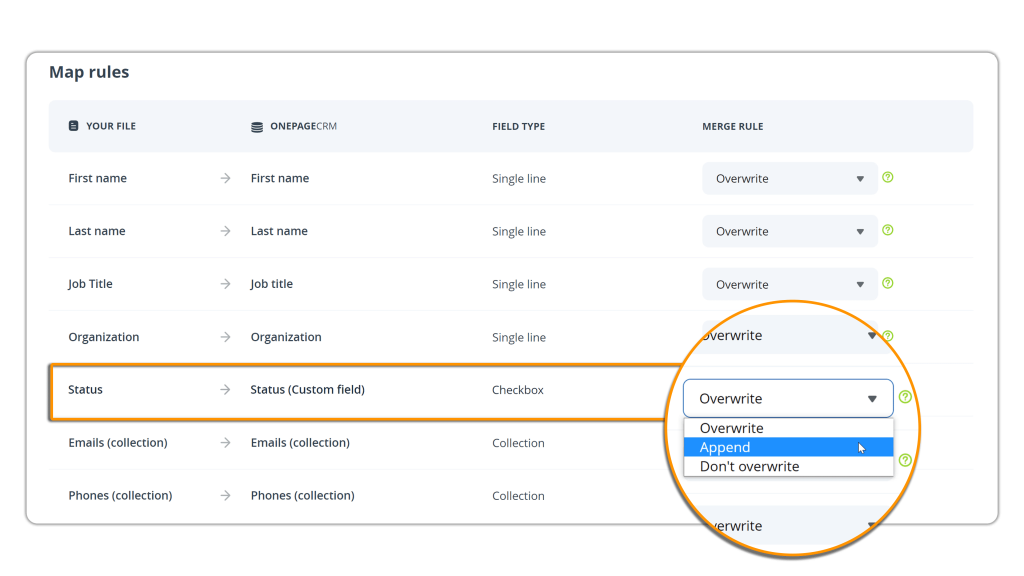Screen dimensions: 1024x576
Task: Click the help icon beside Organization merge rule
Action: coord(888,336)
